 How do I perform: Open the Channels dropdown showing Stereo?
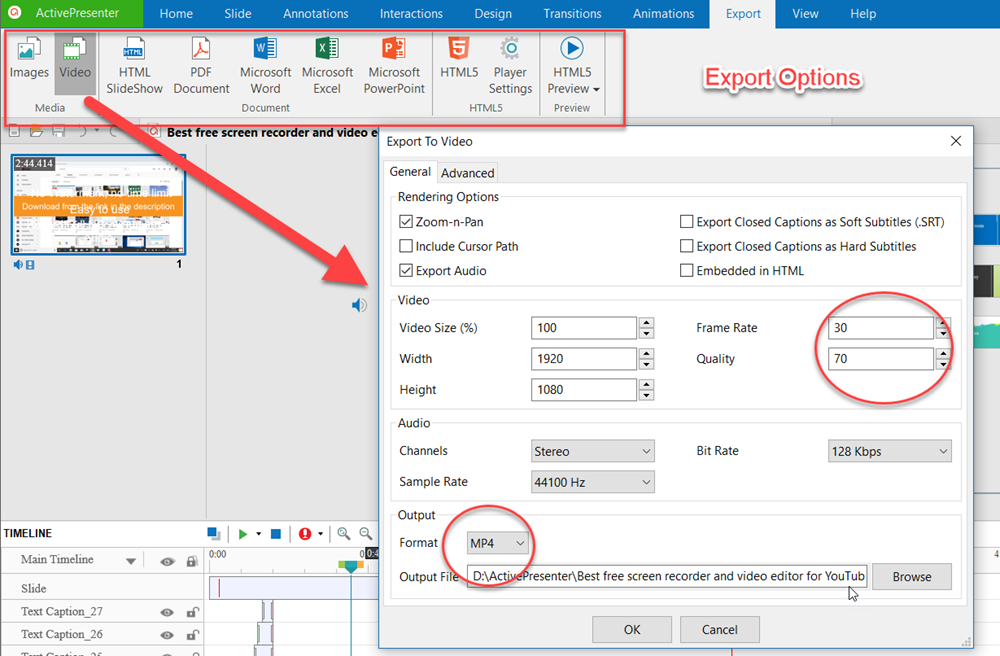click(592, 451)
